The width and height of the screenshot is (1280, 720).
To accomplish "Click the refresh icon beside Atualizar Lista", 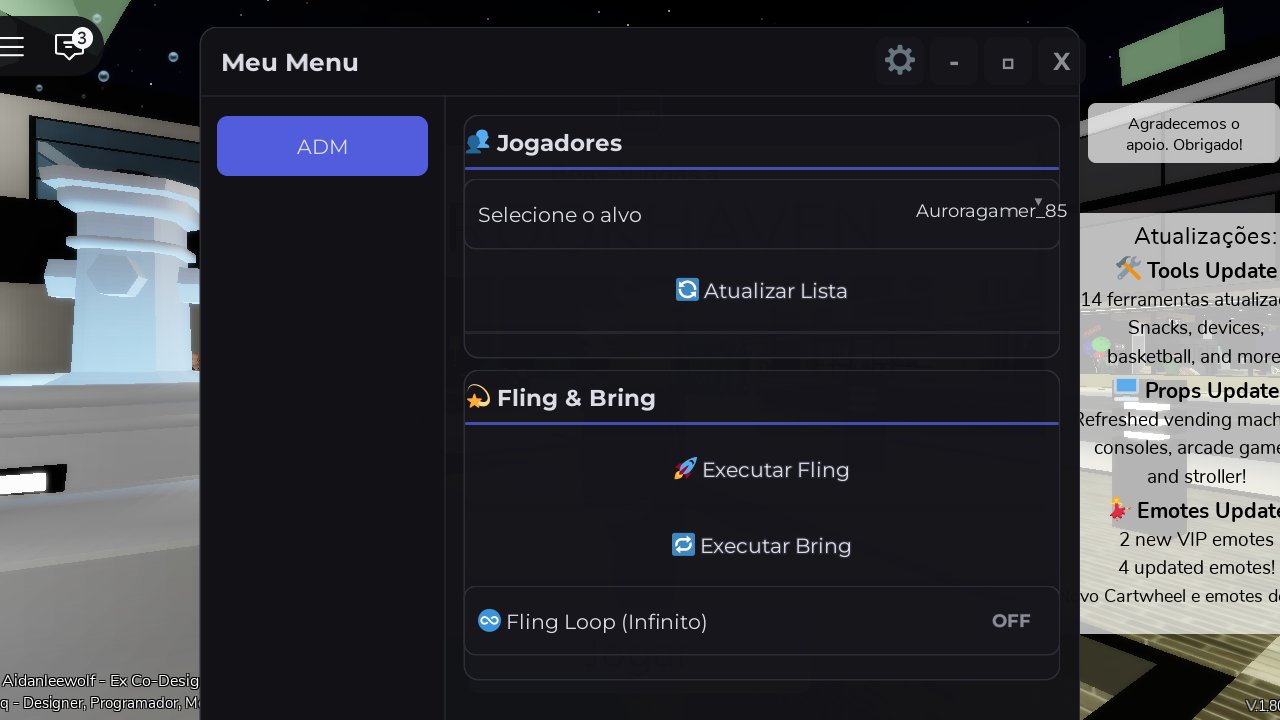I will point(687,290).
